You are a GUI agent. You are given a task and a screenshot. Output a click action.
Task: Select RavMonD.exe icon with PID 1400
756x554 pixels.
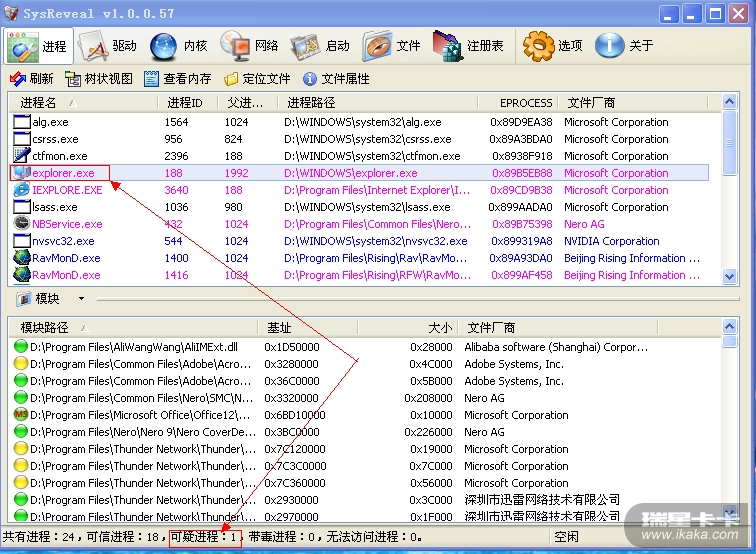[22, 257]
